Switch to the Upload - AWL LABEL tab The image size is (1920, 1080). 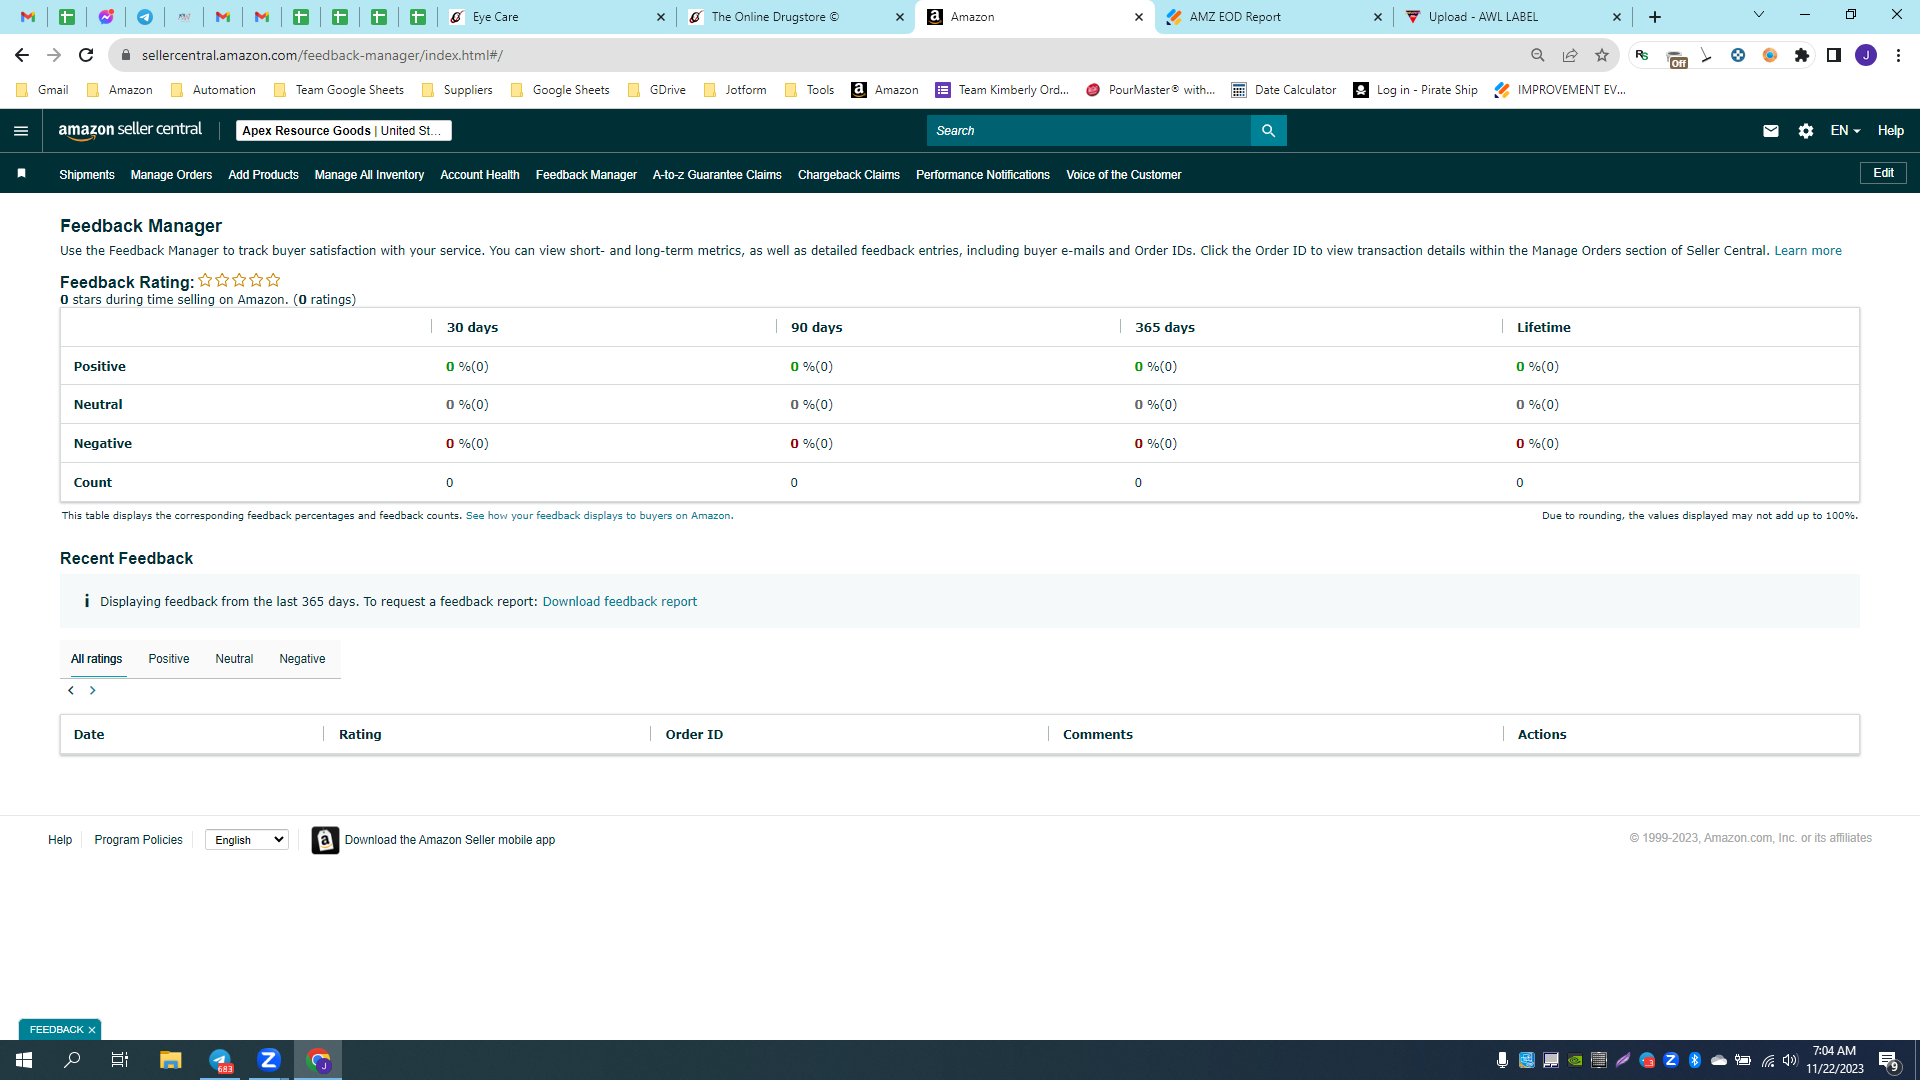(1513, 17)
